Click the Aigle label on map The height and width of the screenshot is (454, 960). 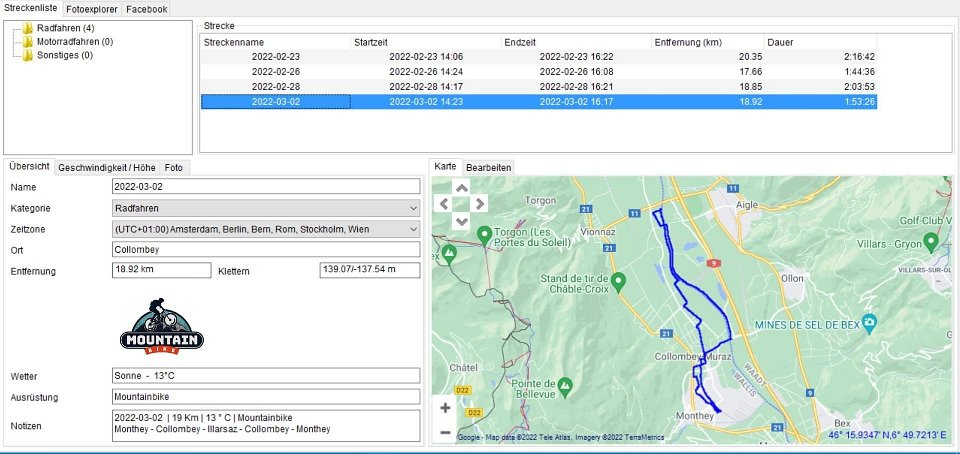pyautogui.click(x=746, y=205)
